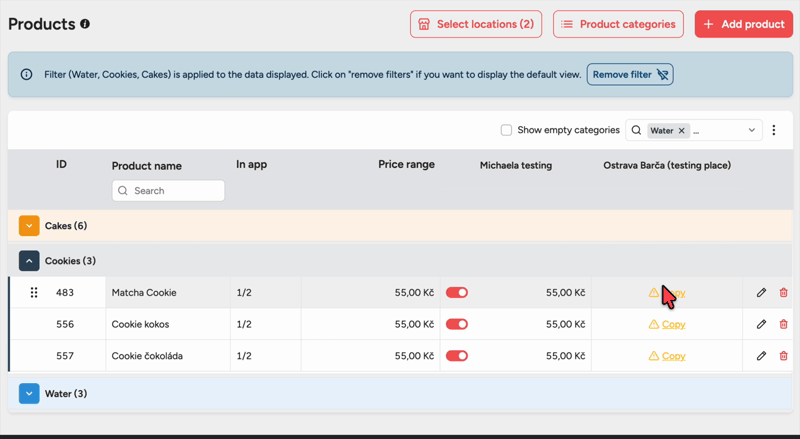Collapse the Cookies (3) category
Image resolution: width=800 pixels, height=439 pixels.
point(29,261)
